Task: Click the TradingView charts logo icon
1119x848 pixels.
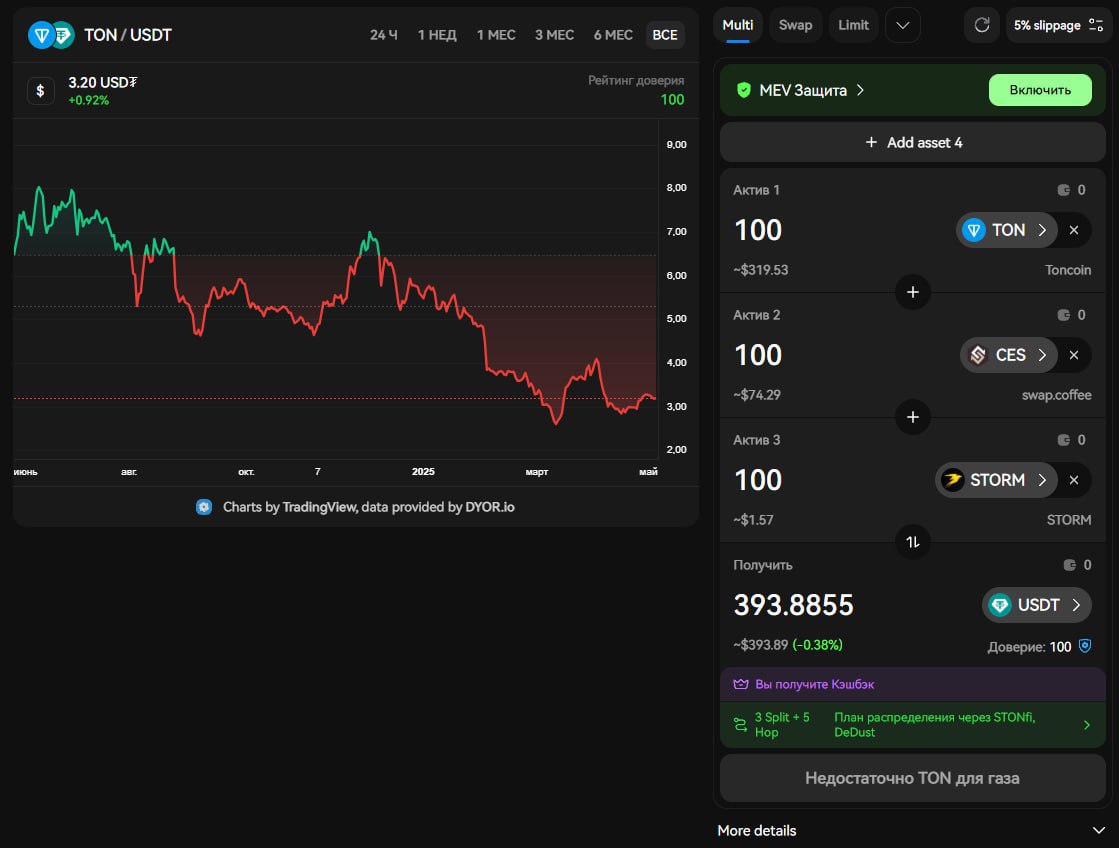Action: pos(204,507)
